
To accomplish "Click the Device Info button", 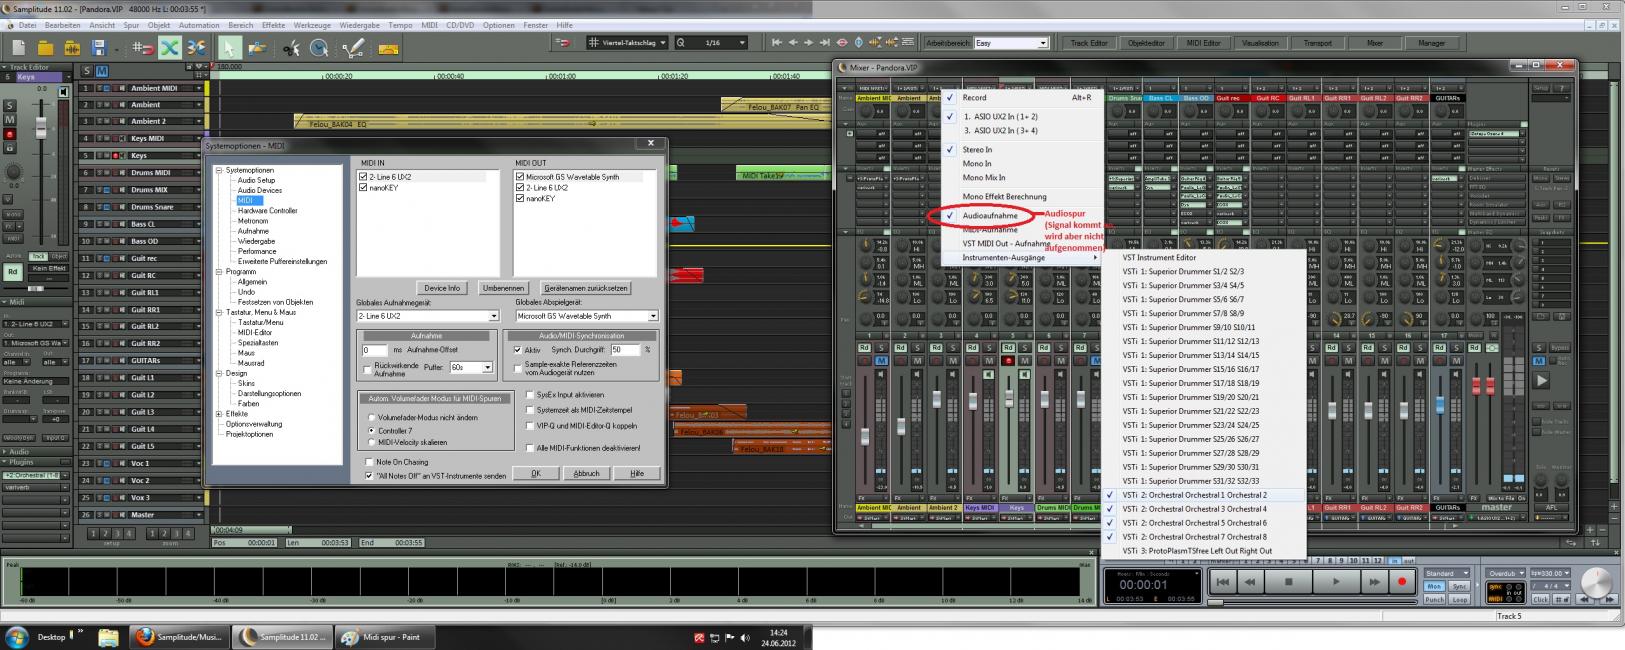I will pos(442,288).
